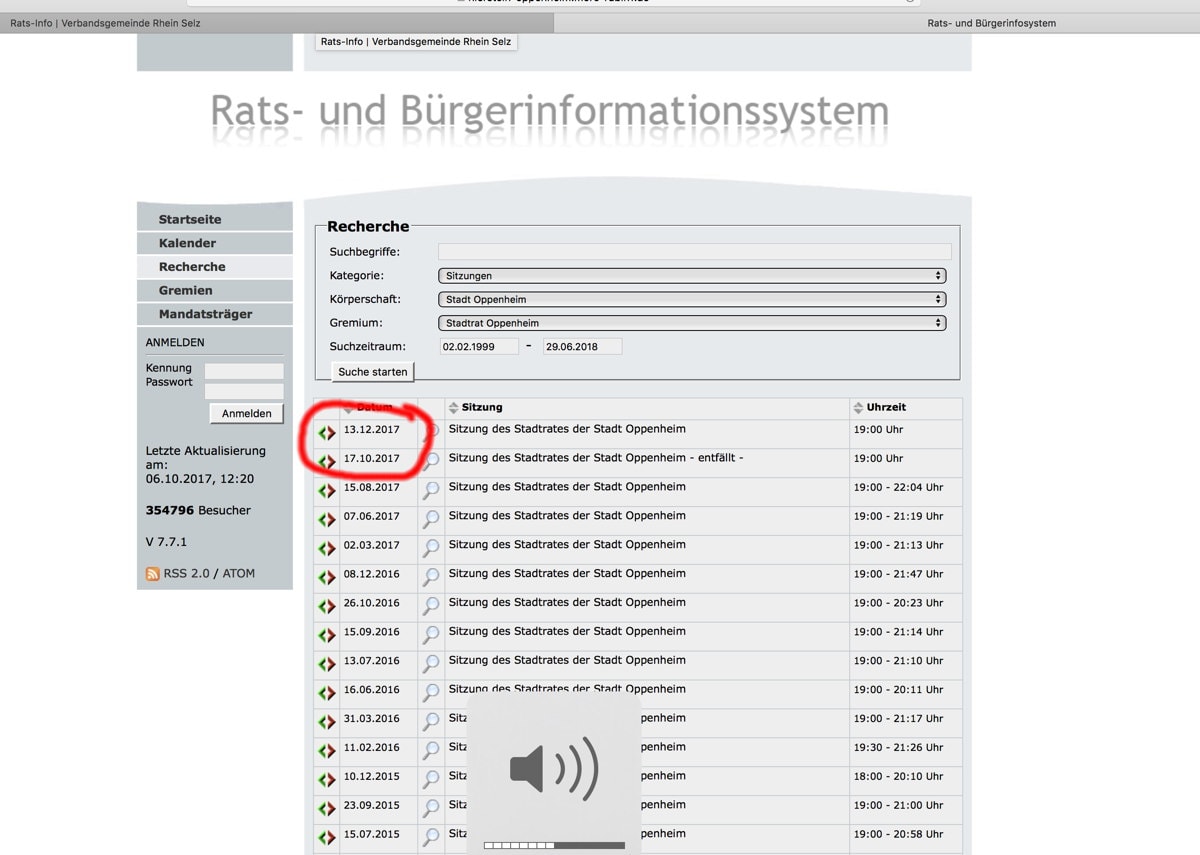Open details magnifier for 07.06.2017 session
Image resolution: width=1200 pixels, height=855 pixels.
click(x=431, y=519)
